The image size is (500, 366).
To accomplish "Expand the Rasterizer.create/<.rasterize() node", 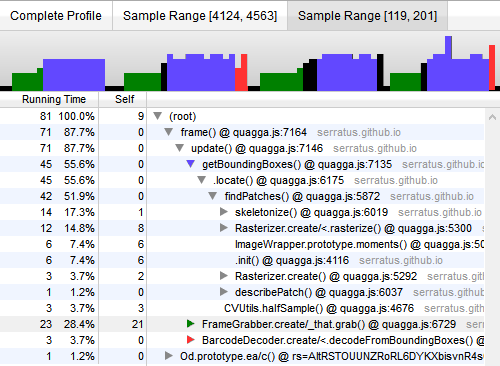I will 224,228.
